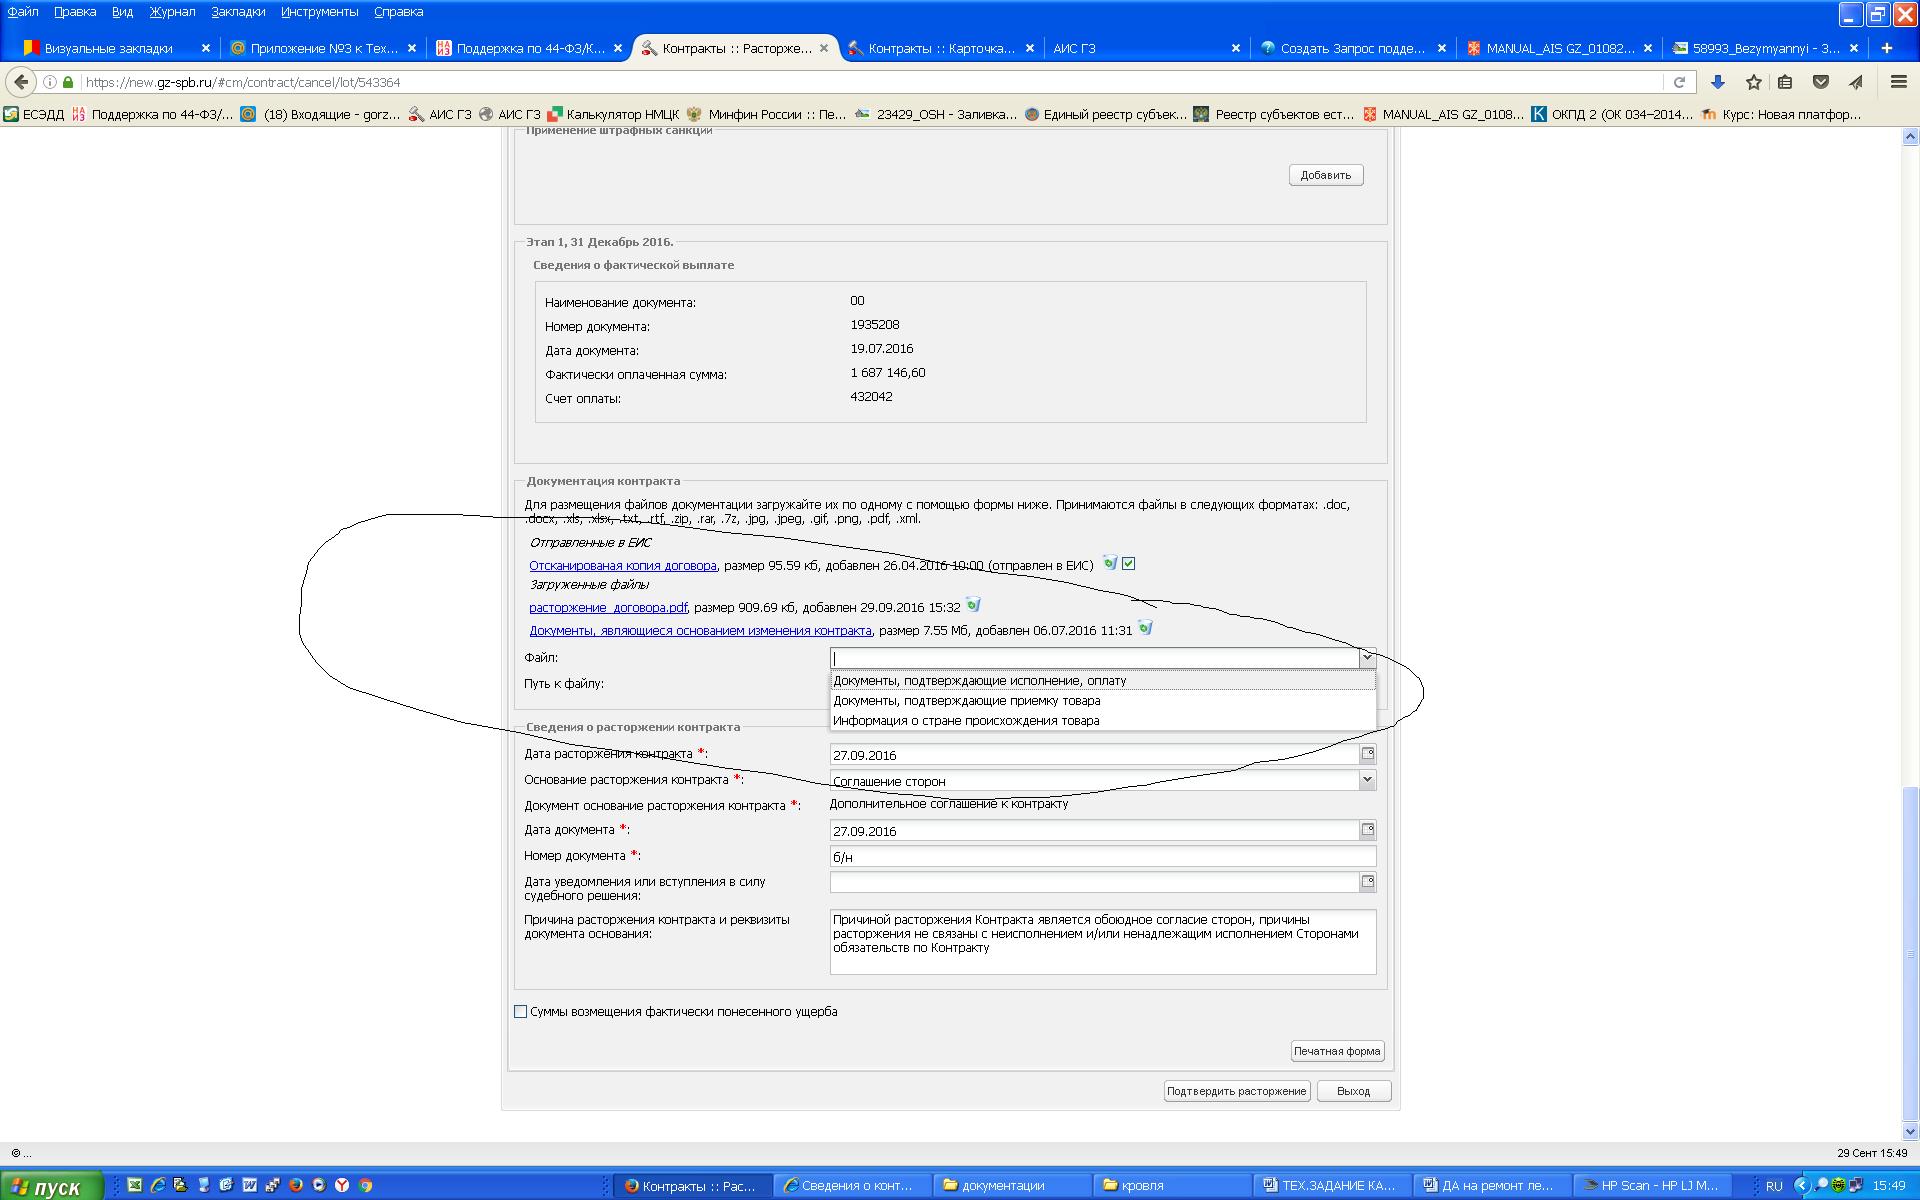Open the Pocket icon in toolbar
The width and height of the screenshot is (1920, 1200).
(1821, 82)
